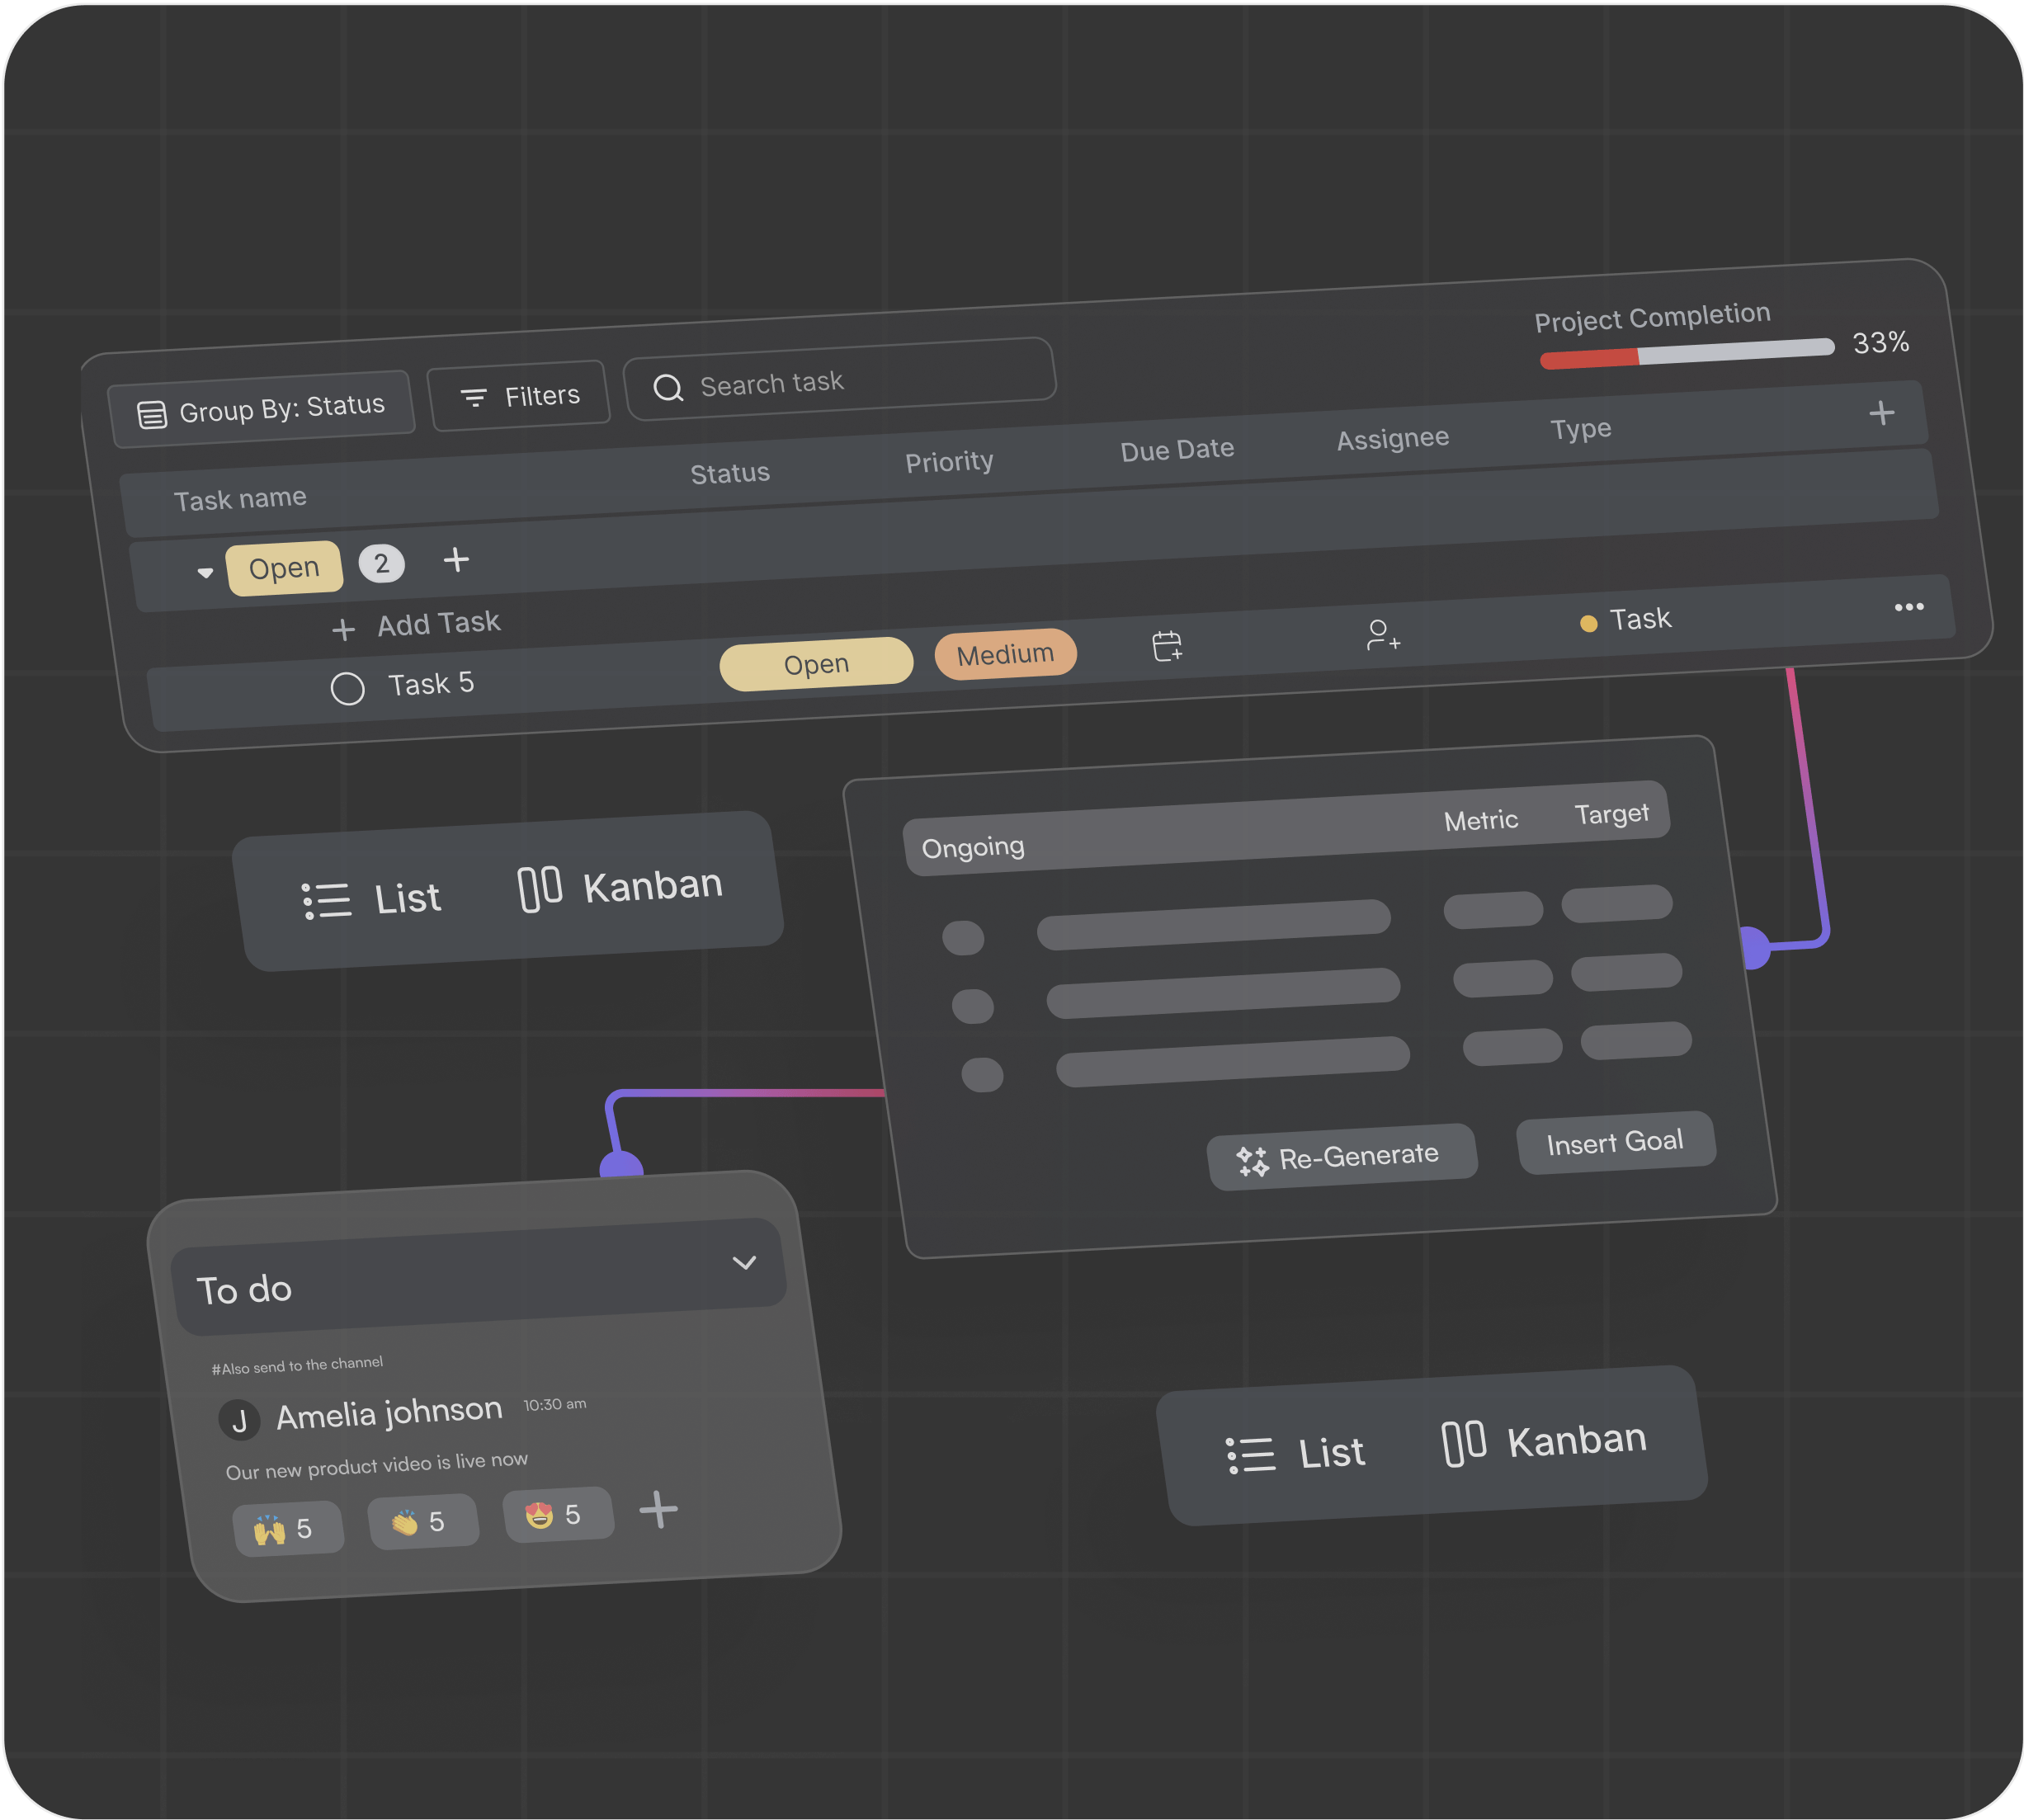
Task: Expand the To do dropdown chevron
Action: coord(744,1262)
